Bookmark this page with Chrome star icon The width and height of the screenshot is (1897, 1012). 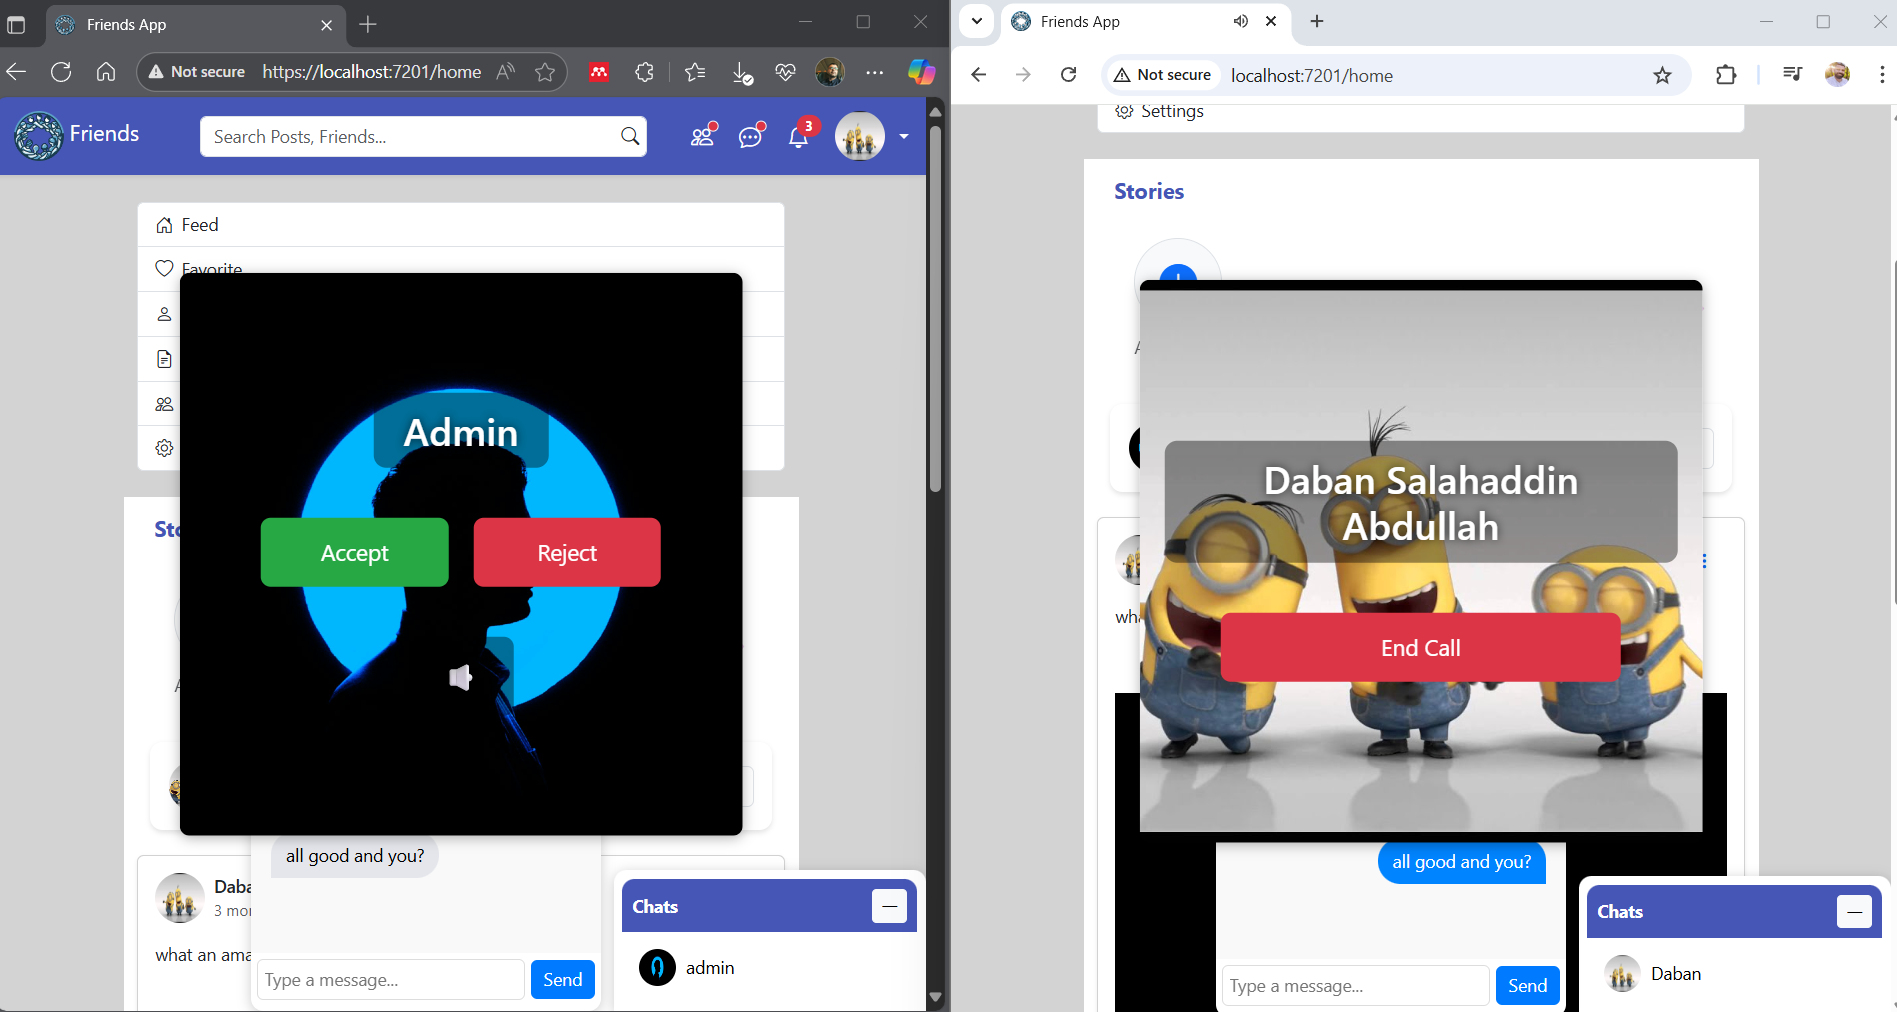1662,75
